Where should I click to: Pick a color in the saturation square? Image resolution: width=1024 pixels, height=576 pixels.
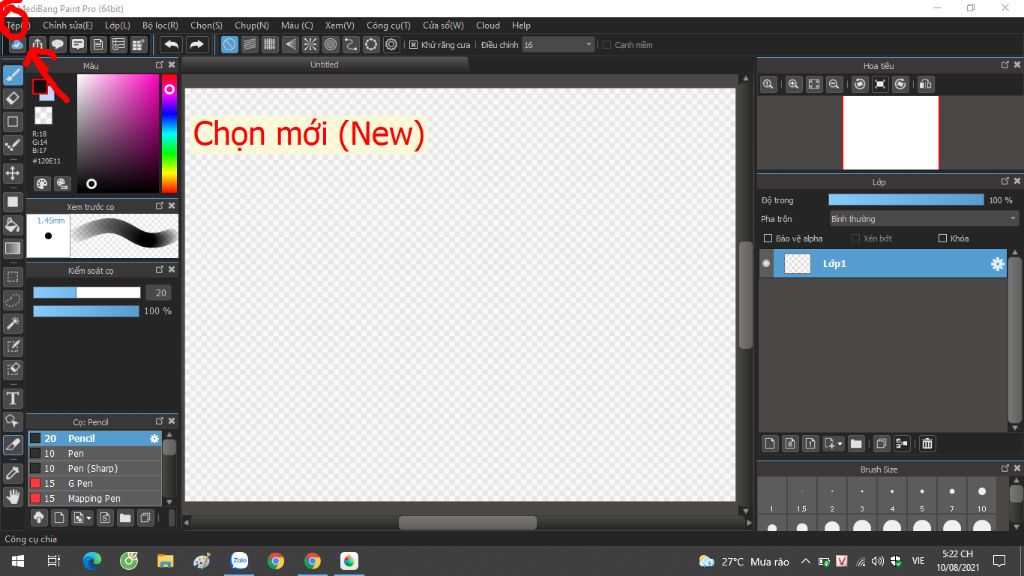click(x=118, y=133)
